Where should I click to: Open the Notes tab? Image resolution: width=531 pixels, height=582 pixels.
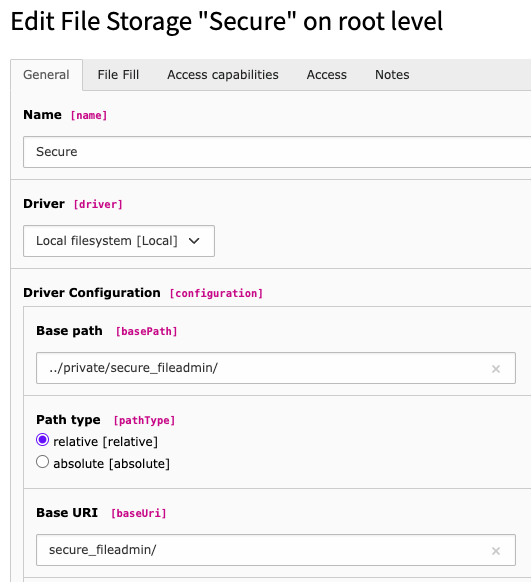pyautogui.click(x=392, y=75)
